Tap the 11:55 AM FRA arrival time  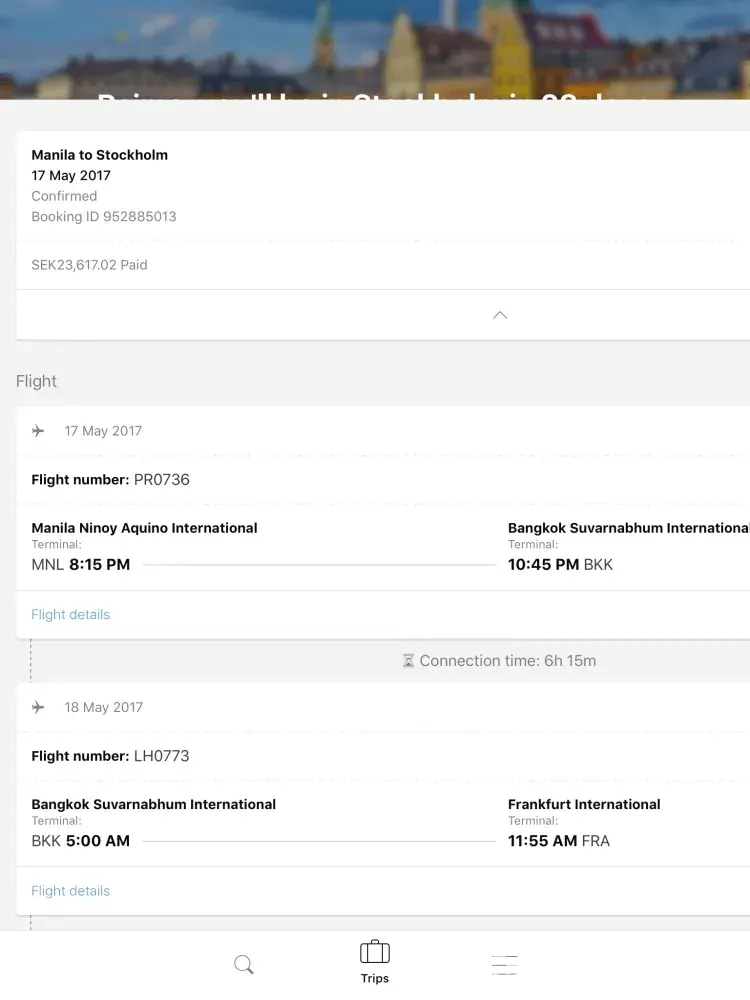[x=559, y=841]
